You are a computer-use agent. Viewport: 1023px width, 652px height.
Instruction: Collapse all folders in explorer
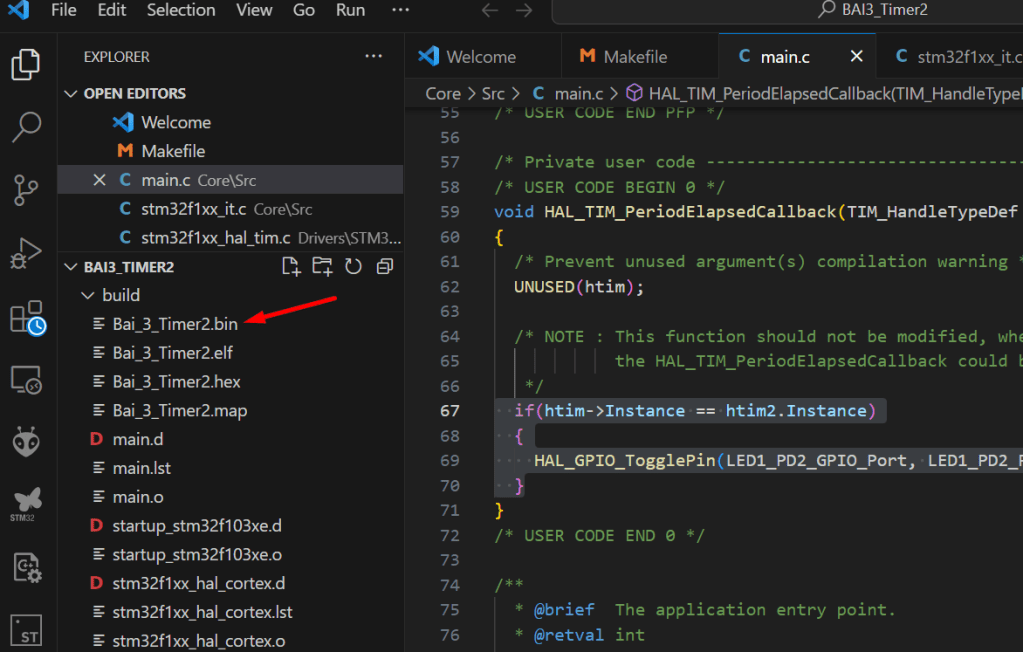(x=384, y=267)
